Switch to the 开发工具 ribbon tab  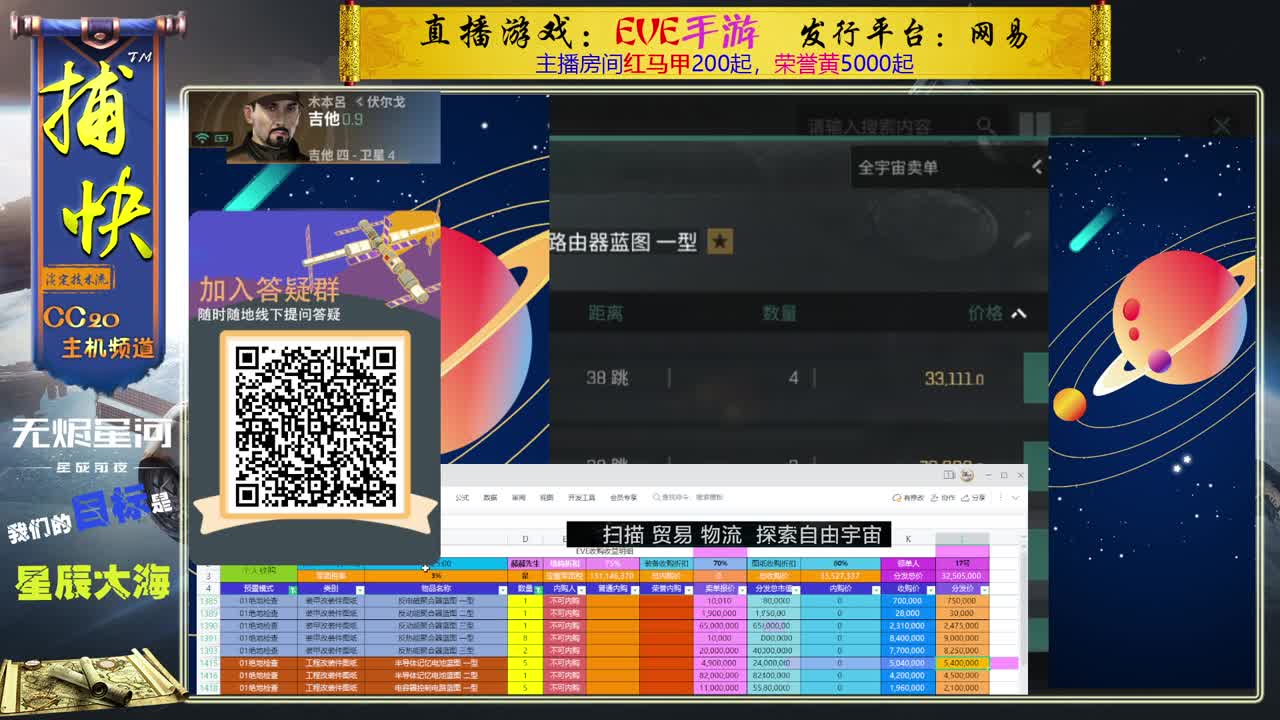pyautogui.click(x=582, y=497)
